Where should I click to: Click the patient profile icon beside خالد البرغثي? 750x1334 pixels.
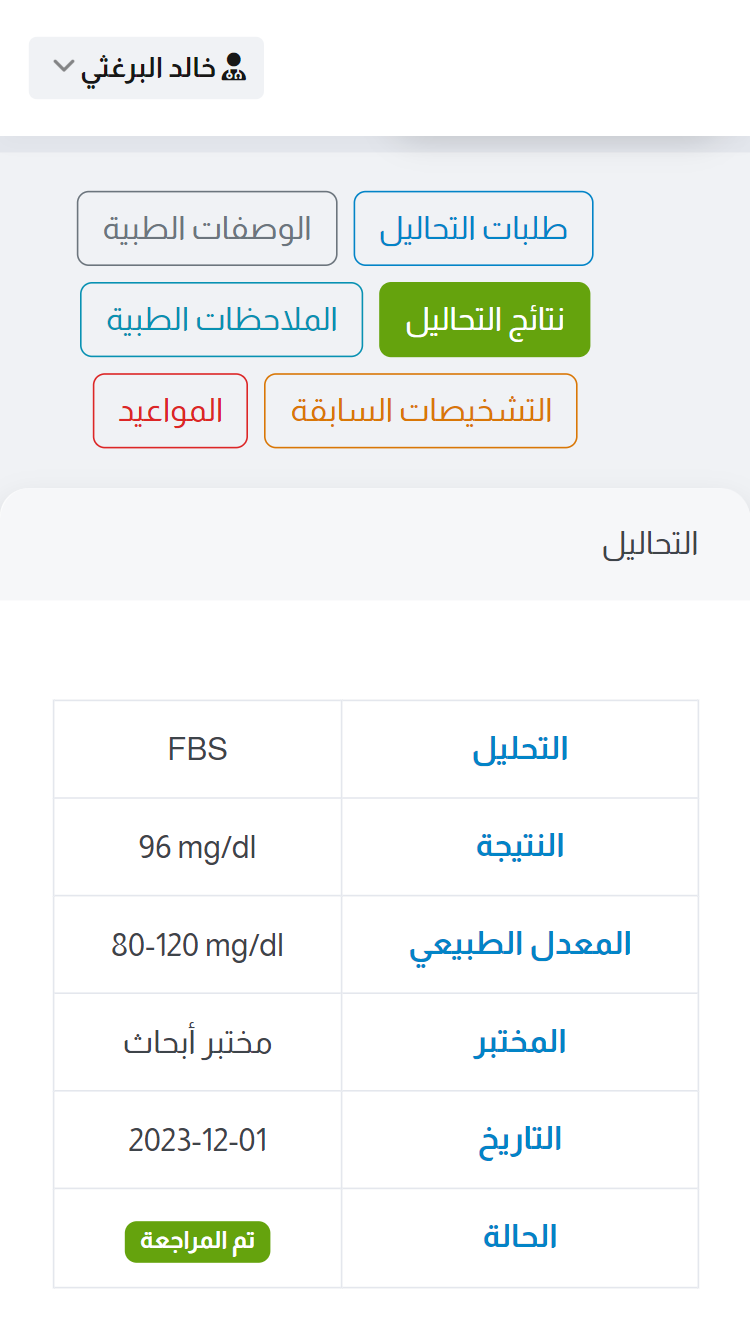233,67
